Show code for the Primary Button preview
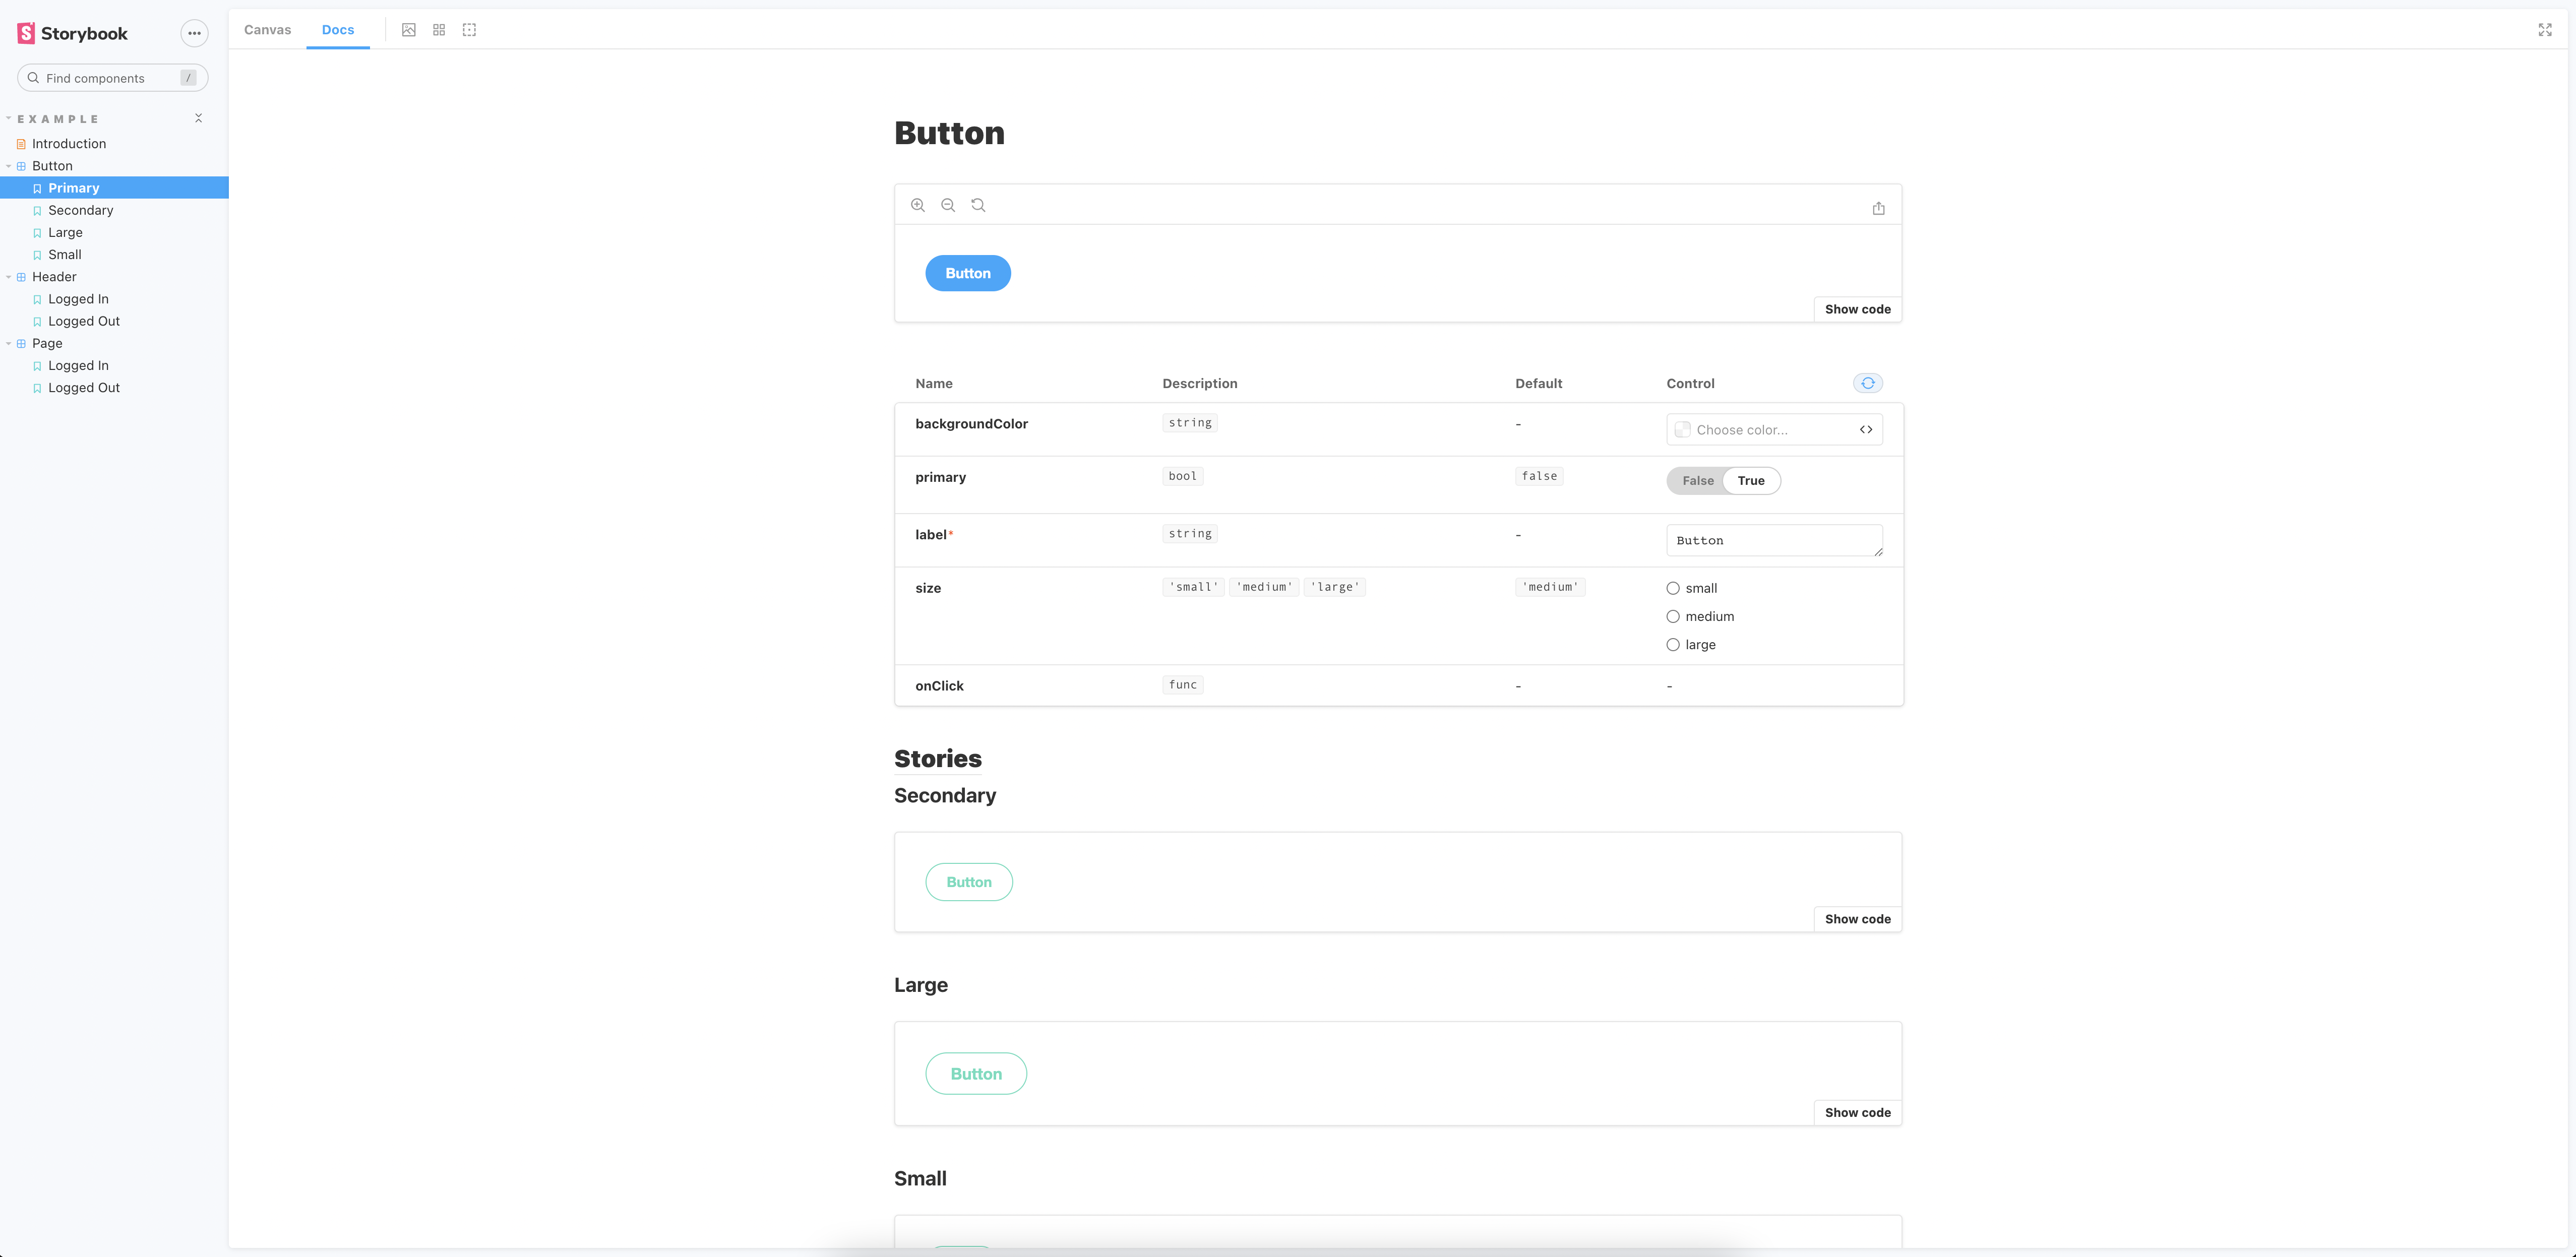Screen dimensions: 2576x1257 1857,309
